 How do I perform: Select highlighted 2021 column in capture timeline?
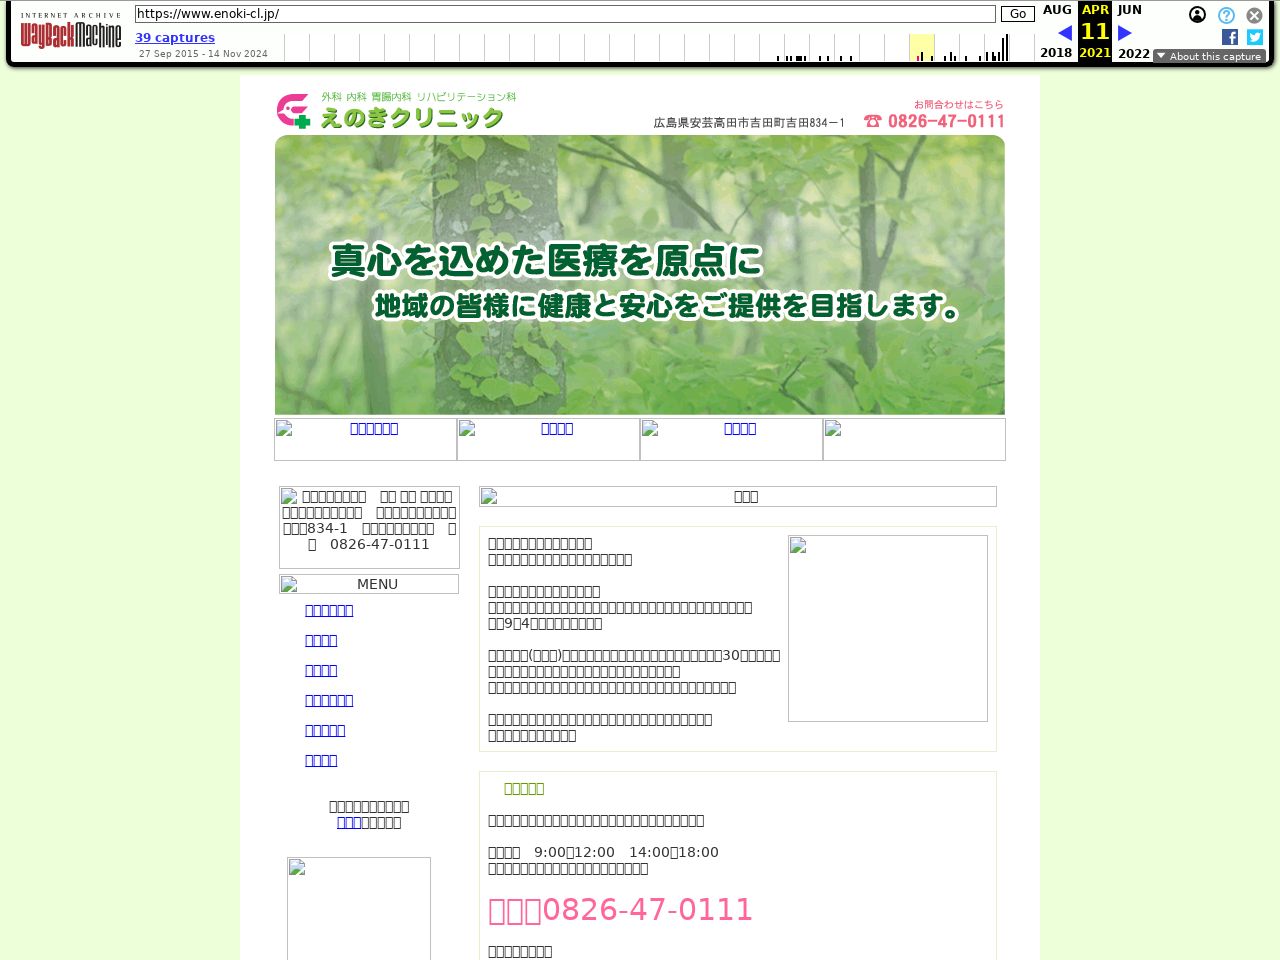coord(921,47)
